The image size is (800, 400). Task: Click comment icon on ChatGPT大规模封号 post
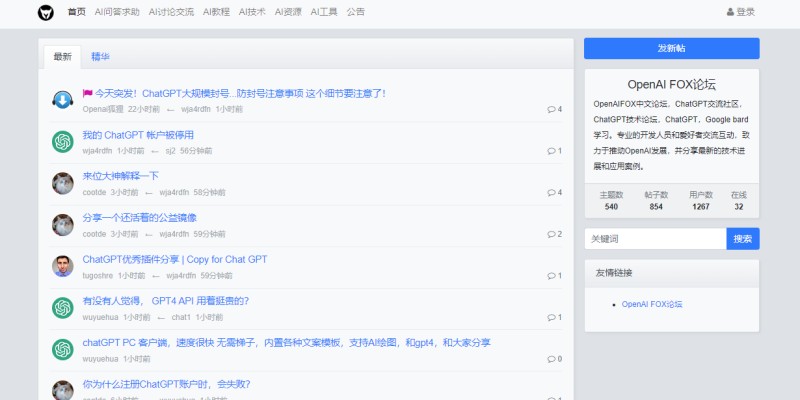551,109
